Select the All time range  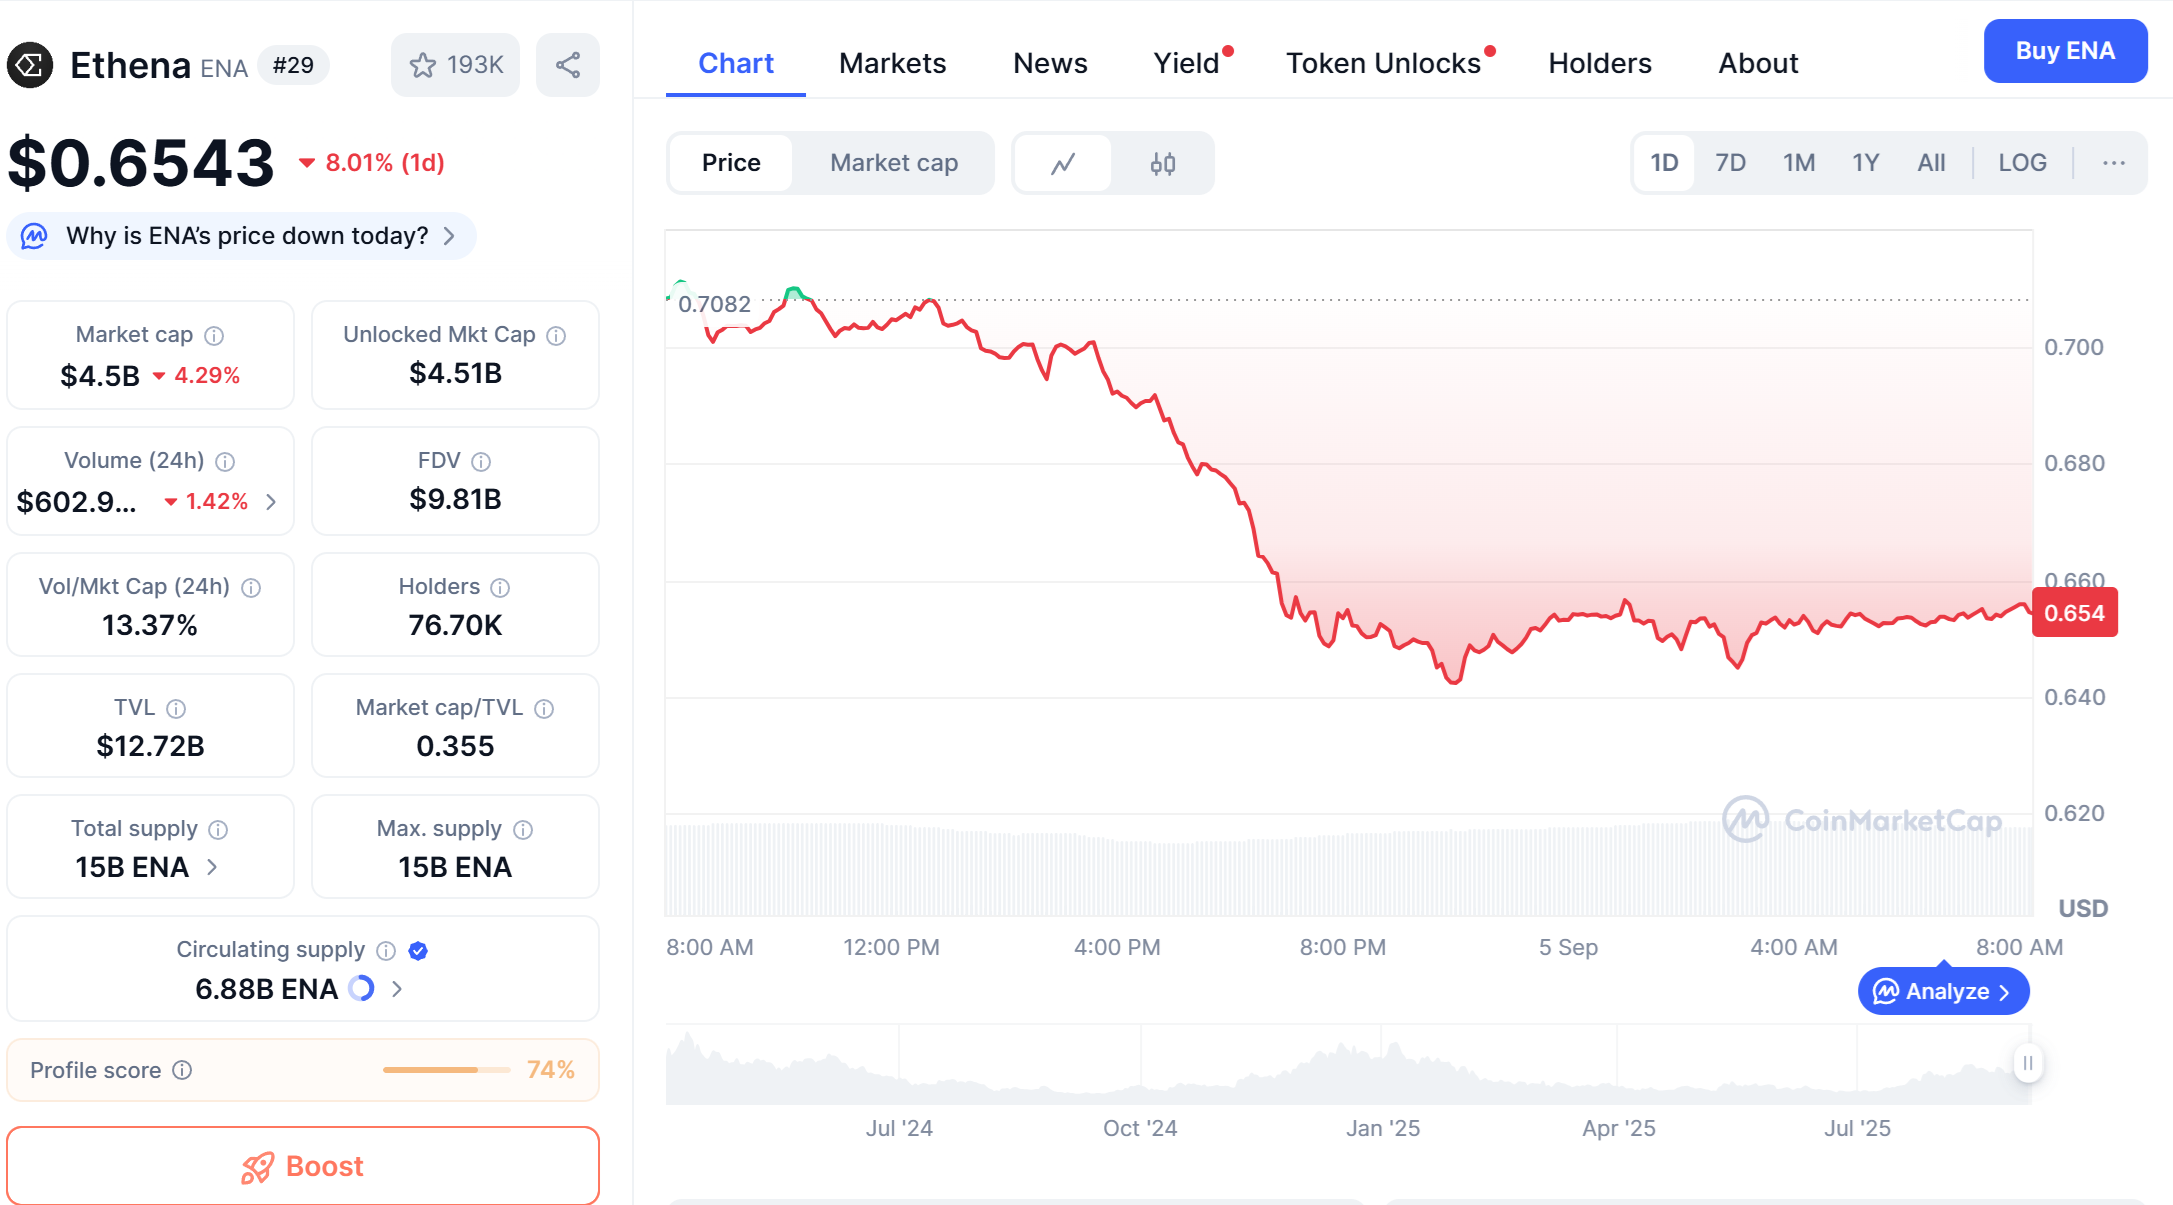point(1931,163)
